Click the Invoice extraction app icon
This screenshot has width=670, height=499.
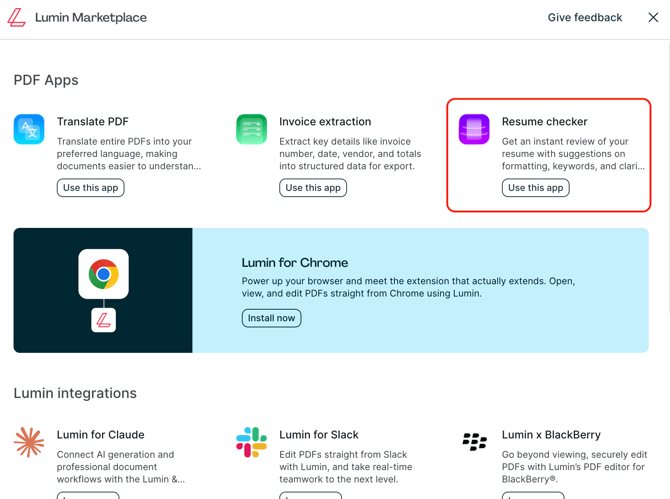(x=251, y=130)
